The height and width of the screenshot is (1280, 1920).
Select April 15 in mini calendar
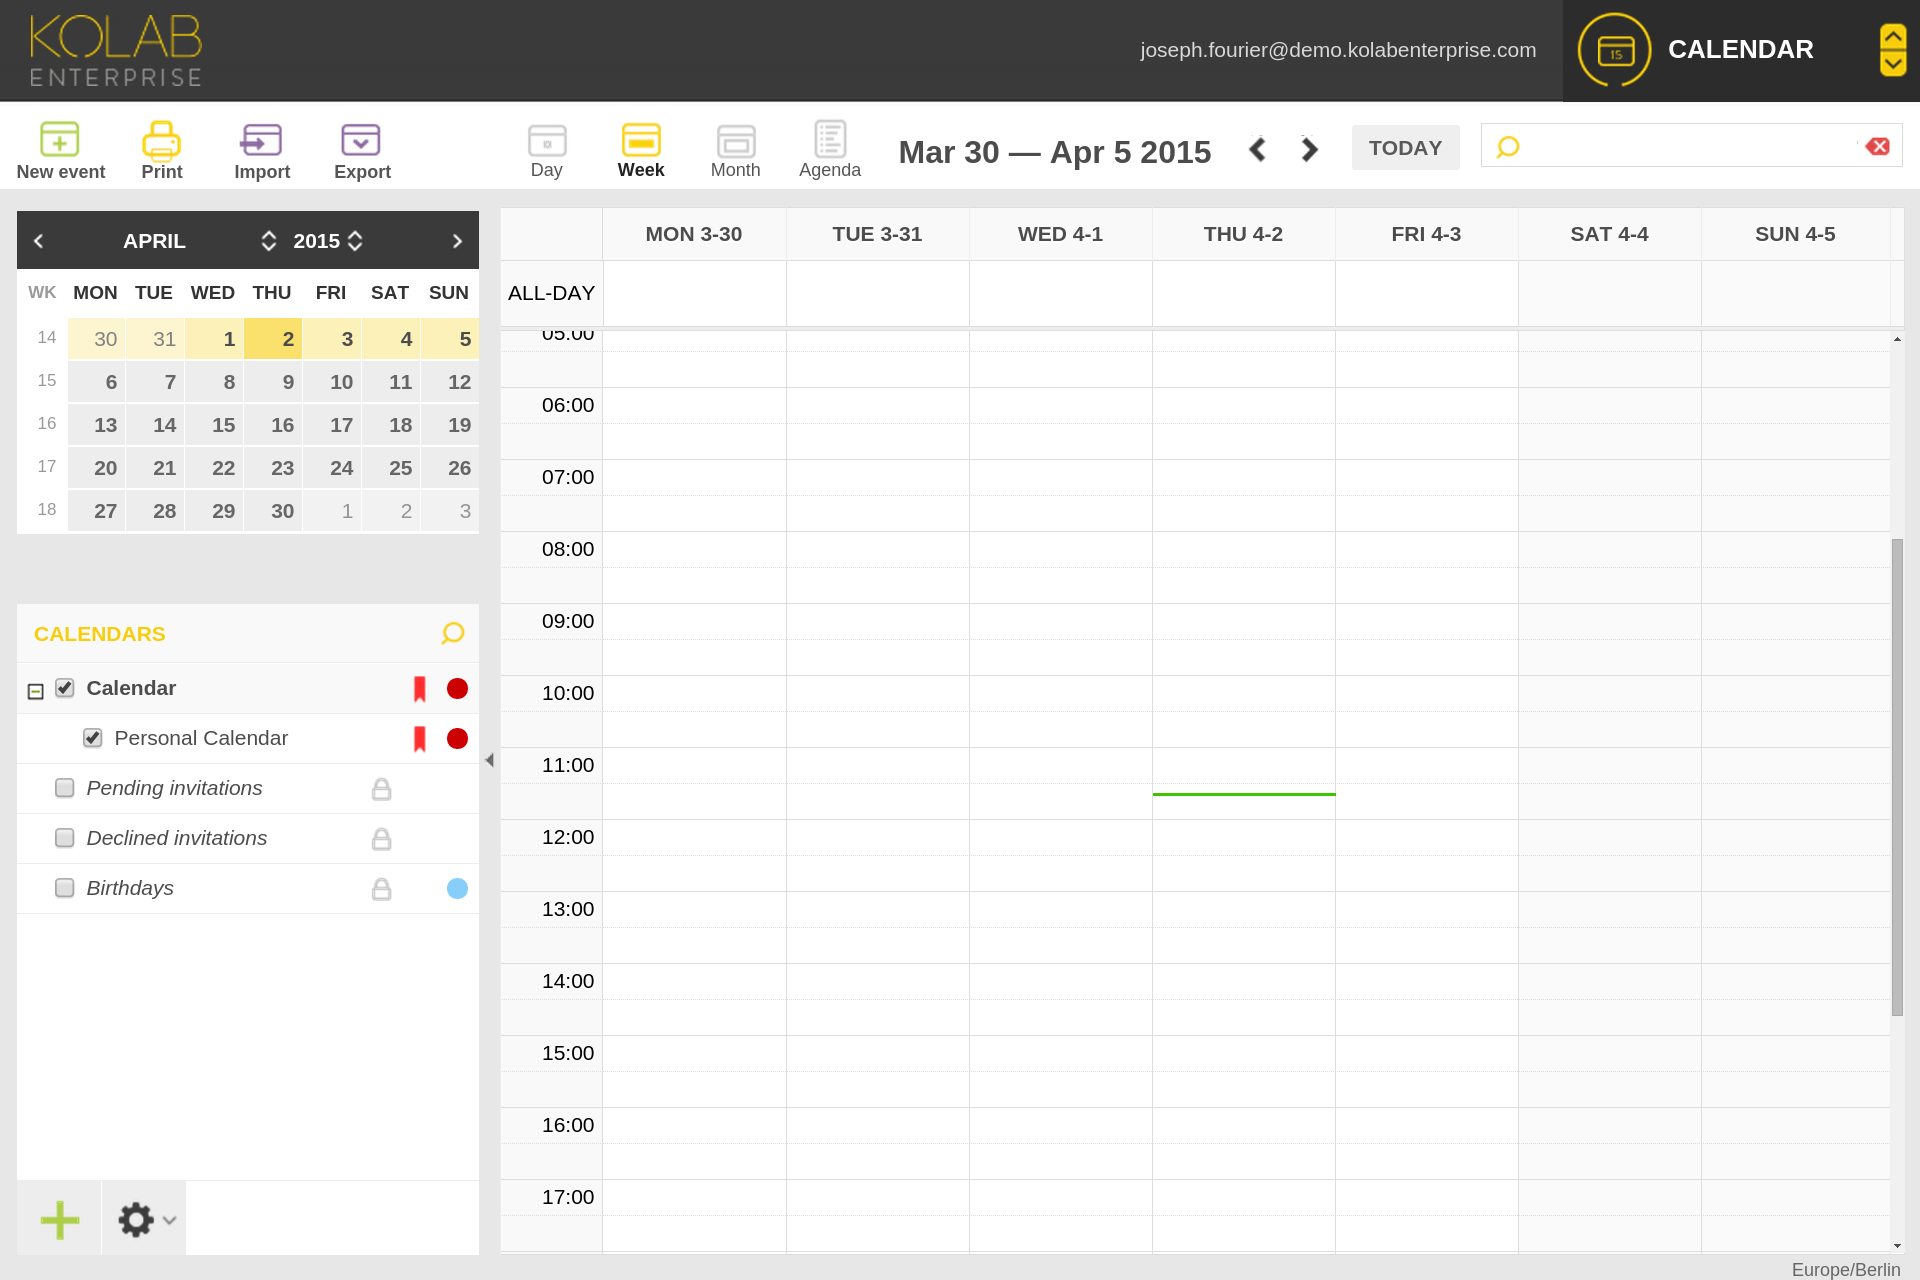click(223, 425)
